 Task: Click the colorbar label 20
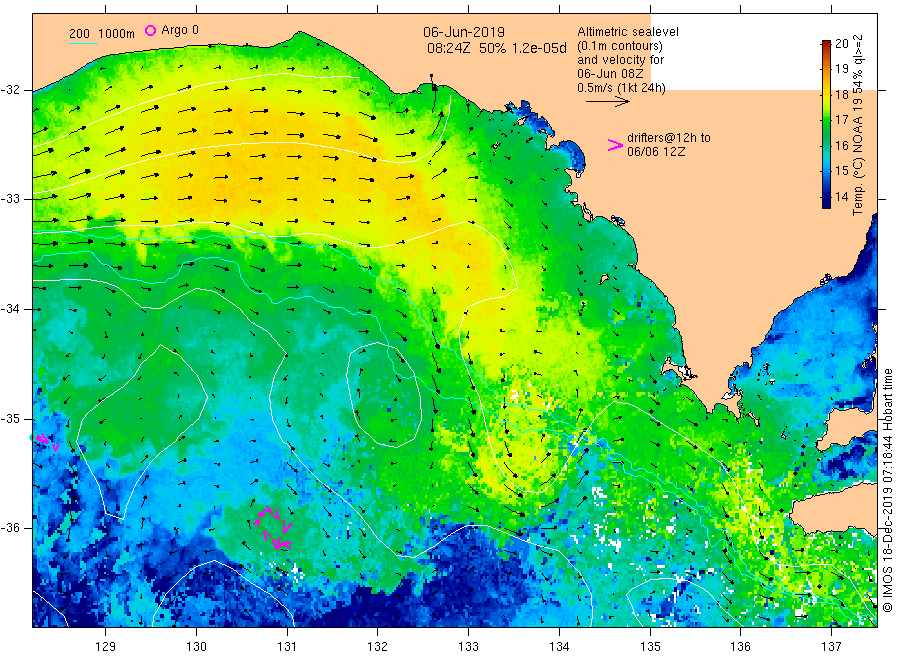841,44
